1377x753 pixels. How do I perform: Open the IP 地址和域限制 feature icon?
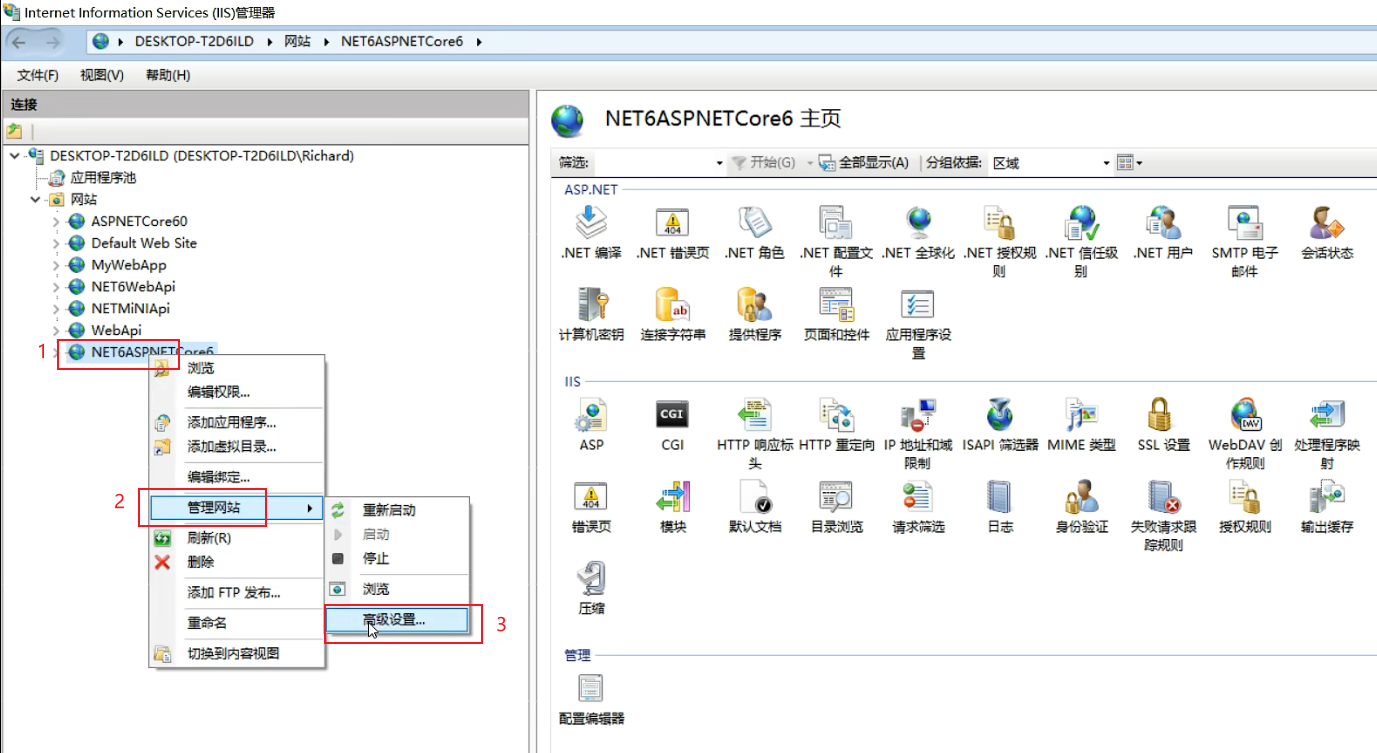pyautogui.click(x=917, y=414)
